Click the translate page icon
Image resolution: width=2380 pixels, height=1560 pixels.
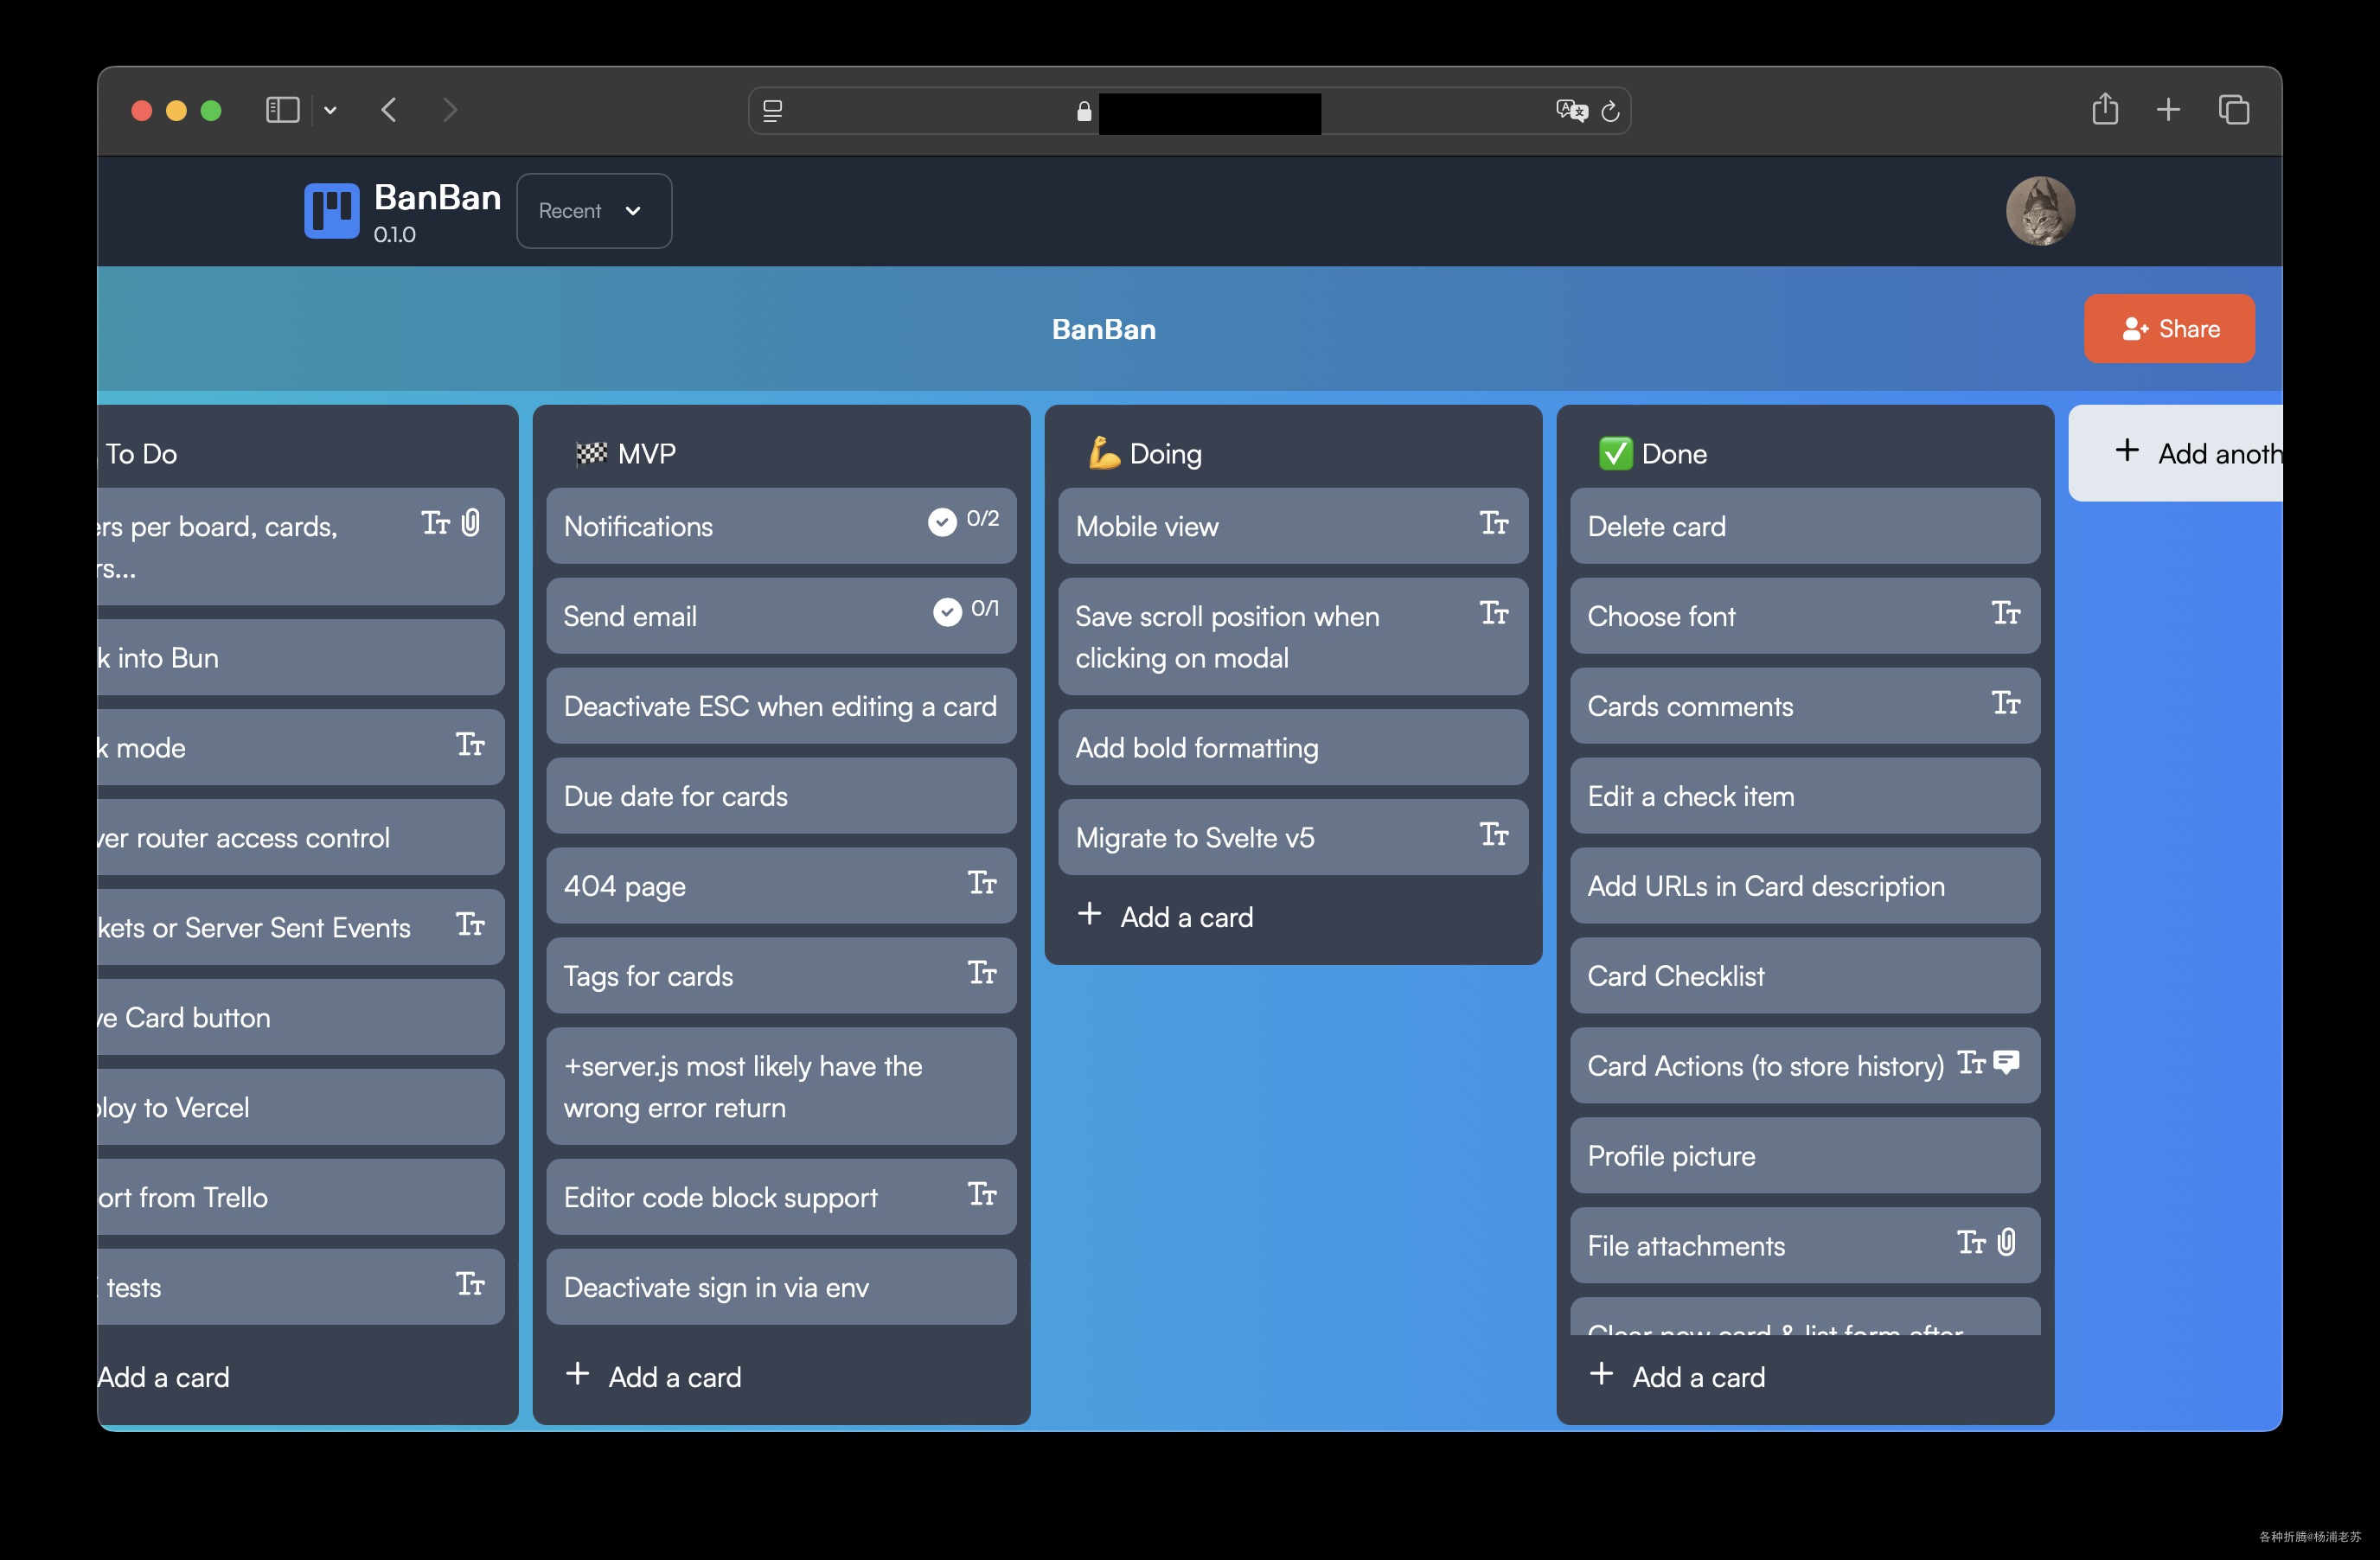tap(1571, 111)
